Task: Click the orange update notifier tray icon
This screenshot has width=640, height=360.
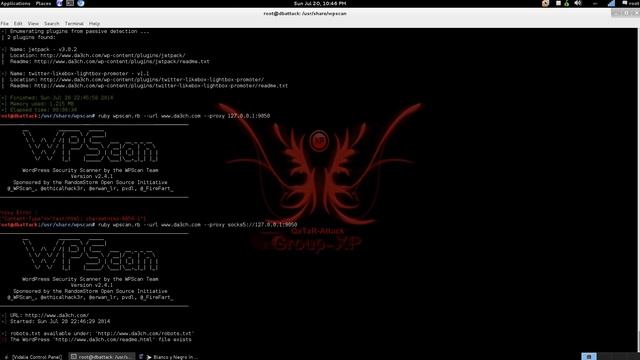Action: tap(545, 3)
